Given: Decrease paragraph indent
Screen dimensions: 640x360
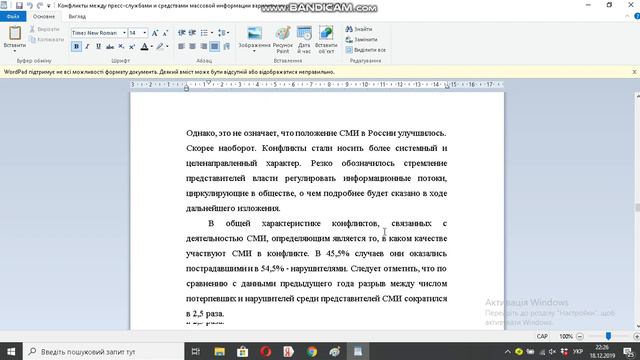Looking at the screenshot, I should [182, 33].
